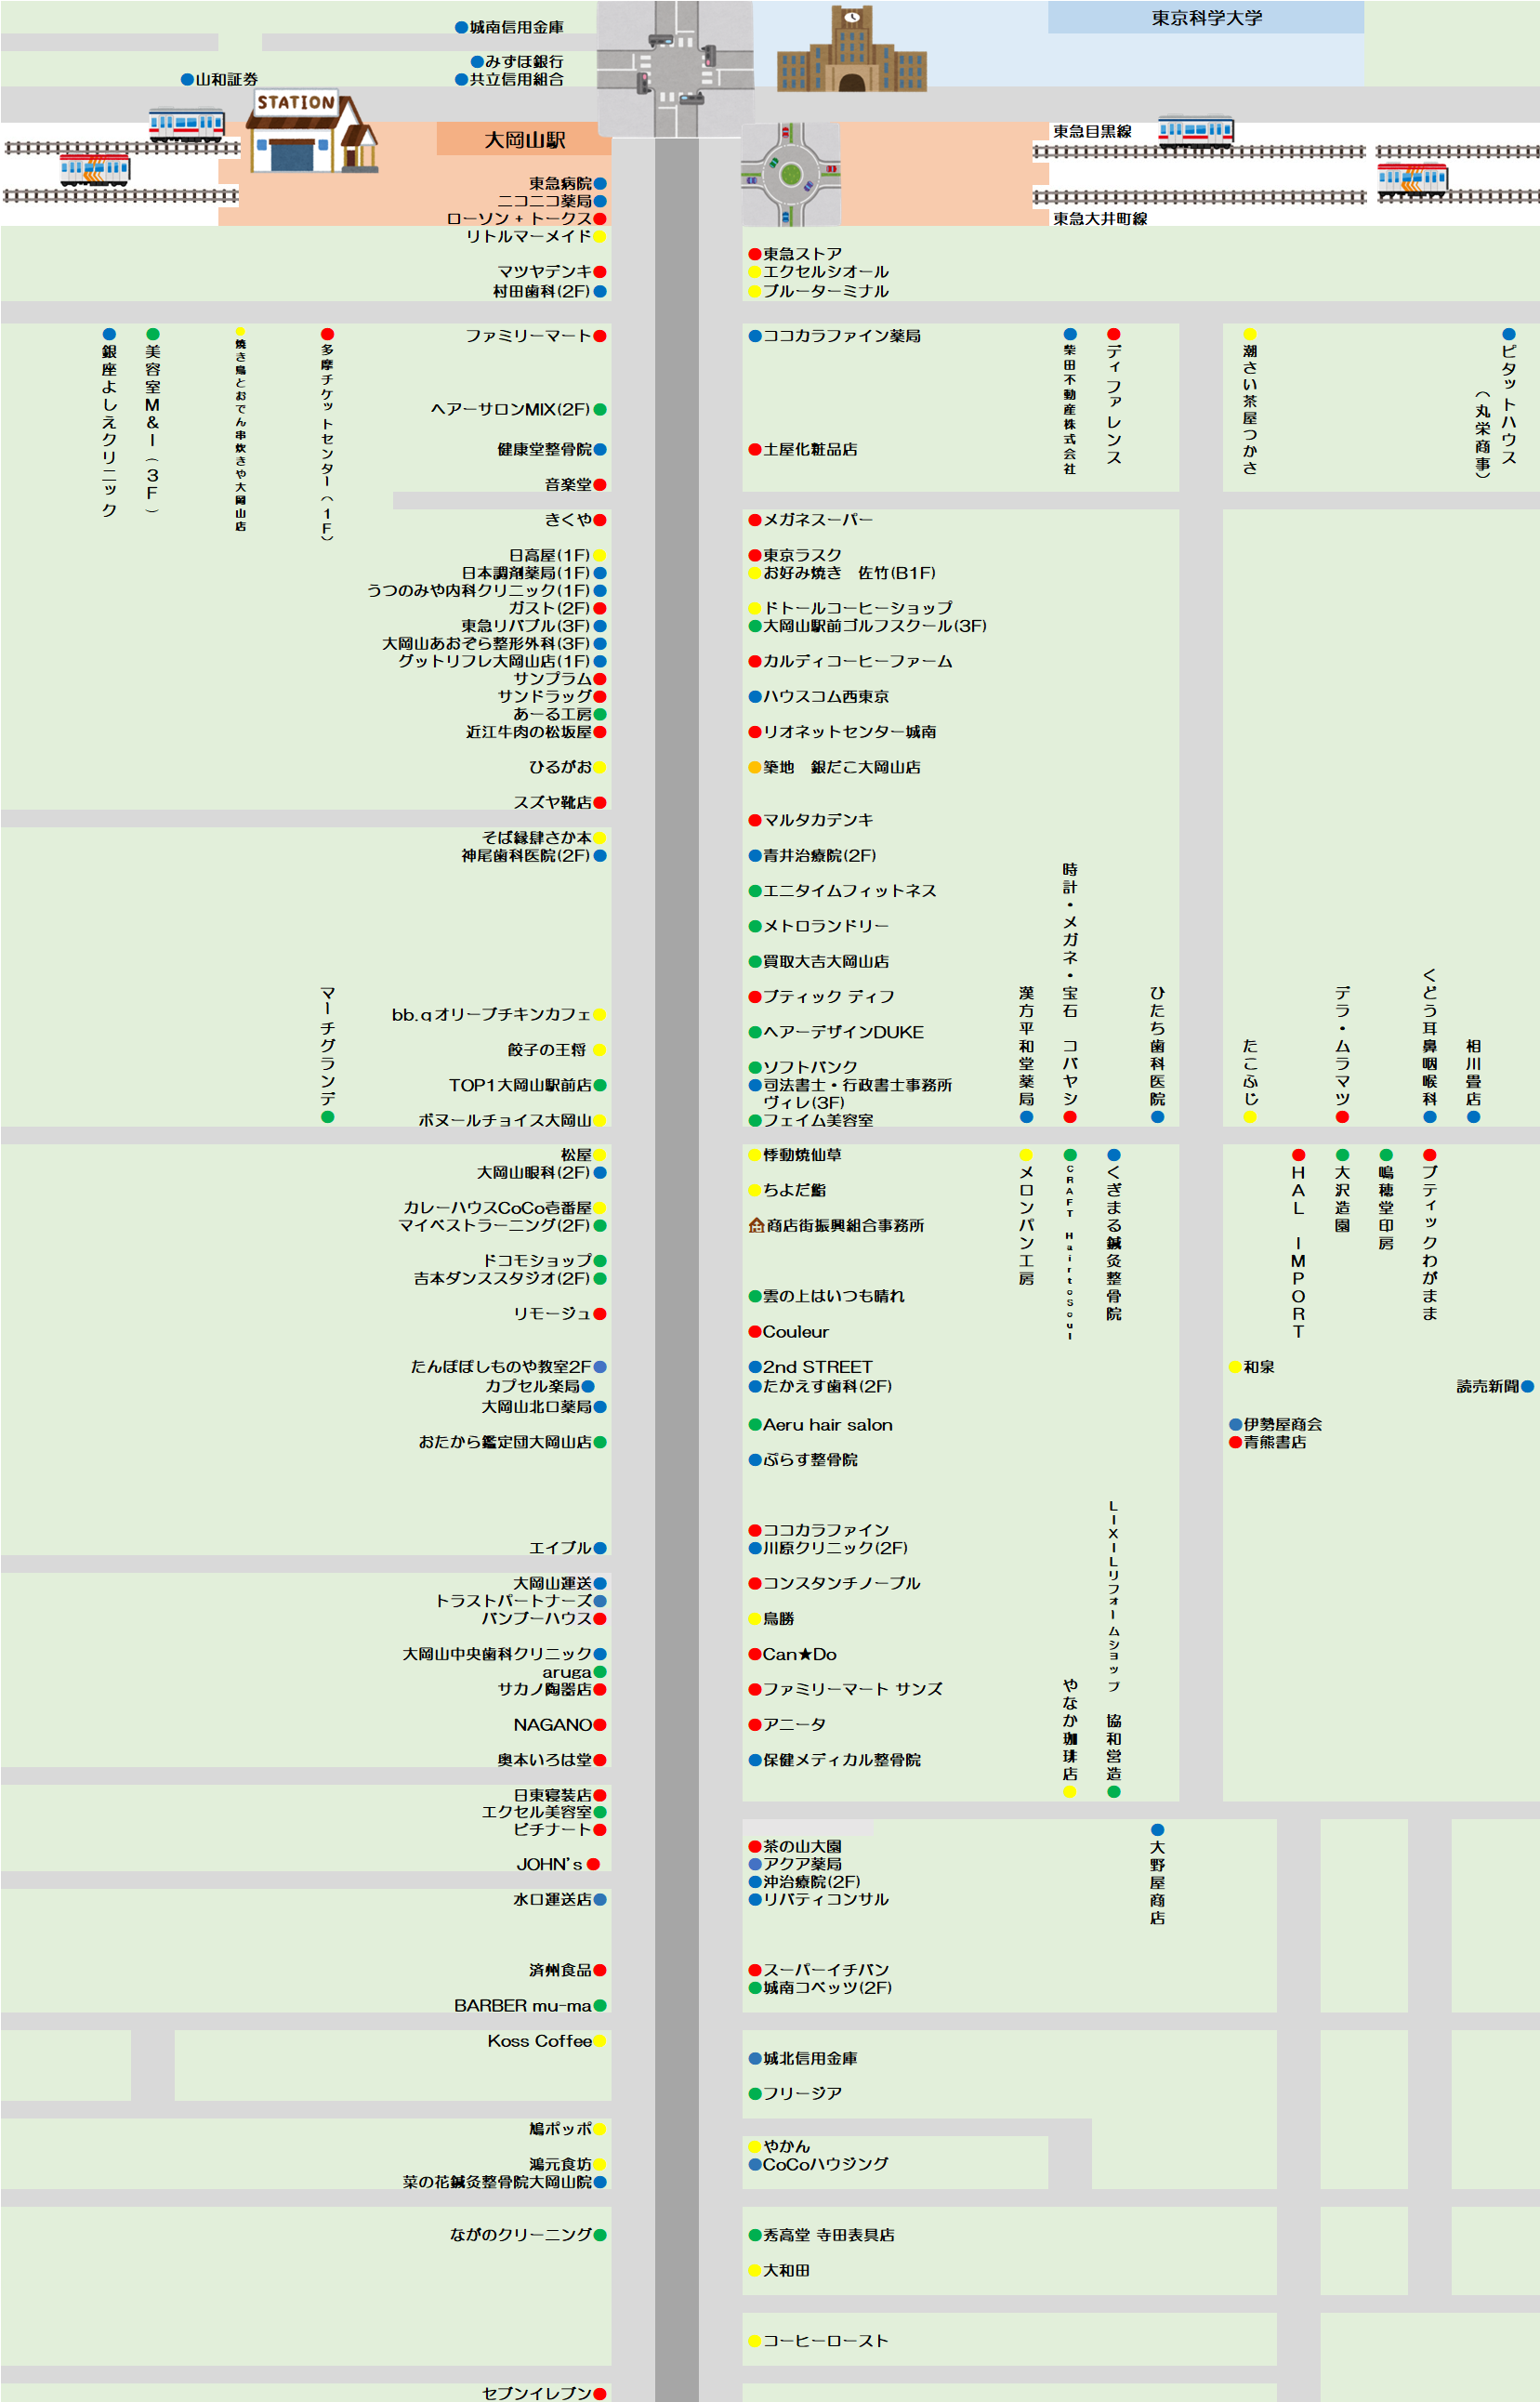Click the bb.q オリーブチキンカフェ label
This screenshot has width=1540, height=2402.
coord(492,1015)
